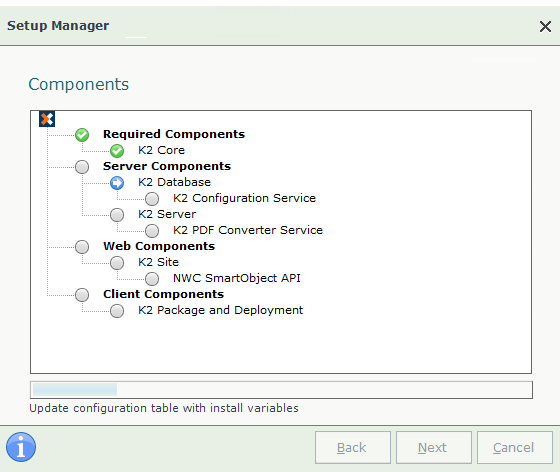The width and height of the screenshot is (560, 472).
Task: Close the Setup Manager window
Action: 545,26
